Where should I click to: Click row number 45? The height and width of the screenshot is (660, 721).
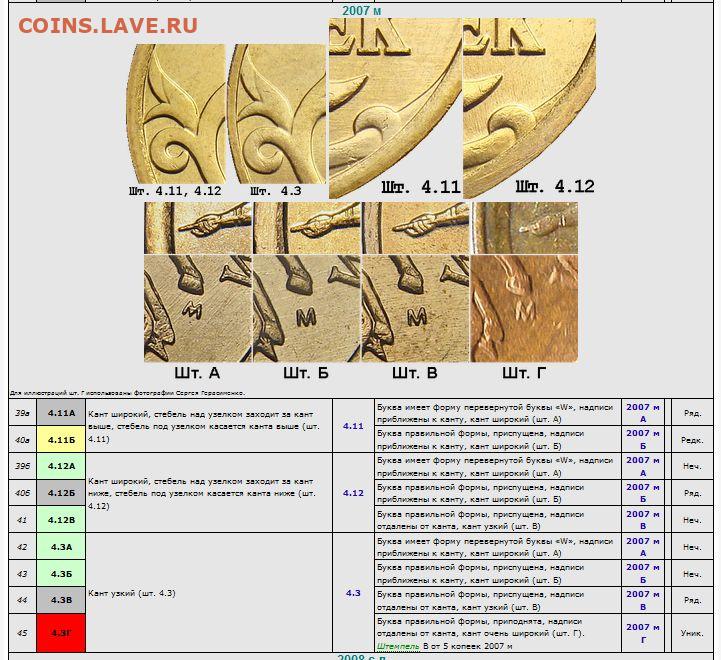[x=23, y=633]
